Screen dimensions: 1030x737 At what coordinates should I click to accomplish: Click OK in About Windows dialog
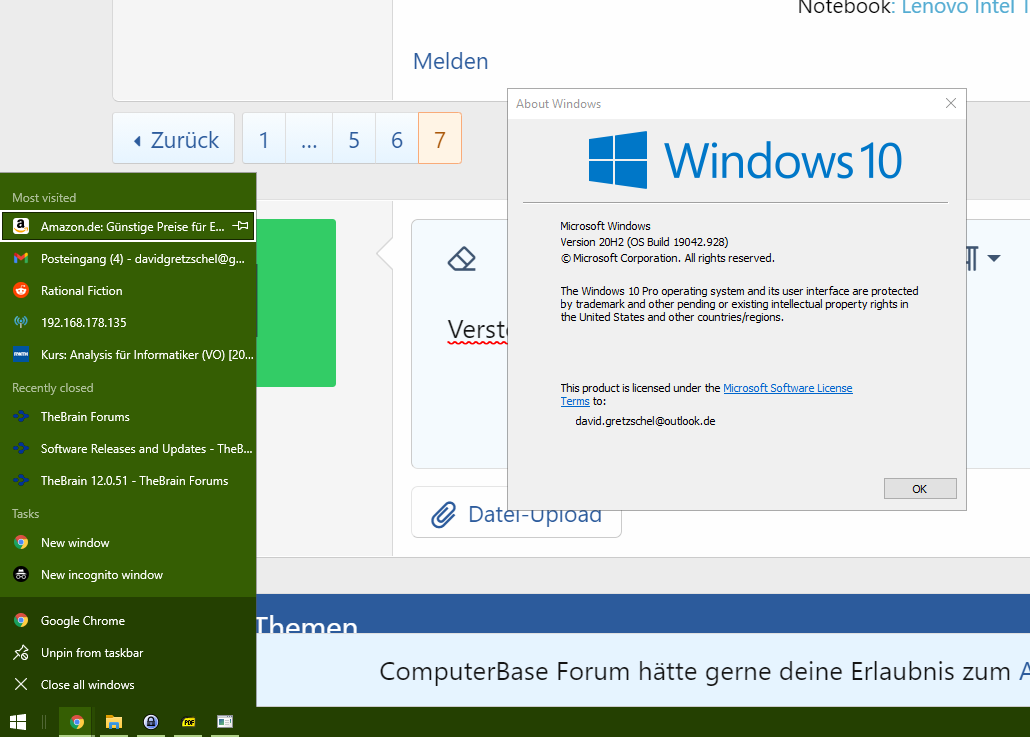pyautogui.click(x=920, y=489)
